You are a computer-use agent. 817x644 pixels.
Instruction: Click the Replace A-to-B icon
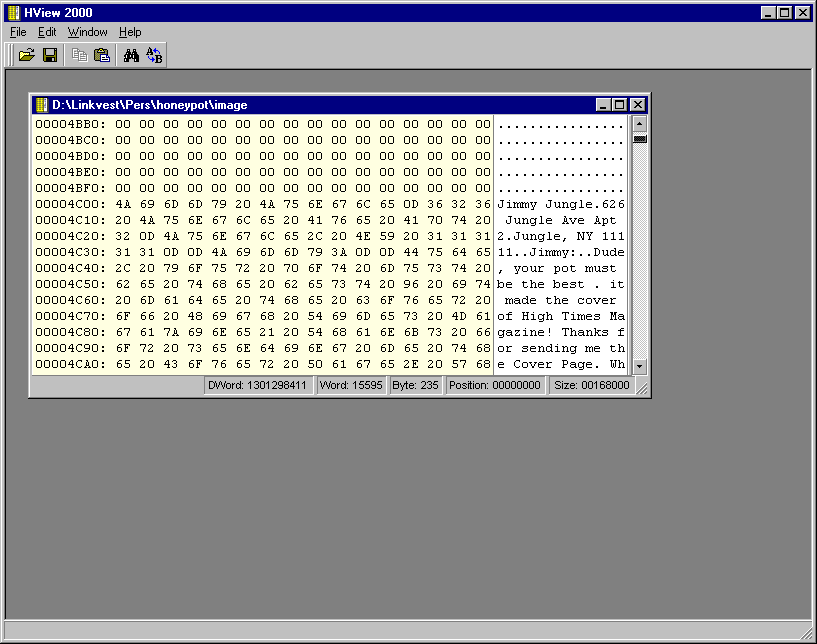[x=154, y=55]
